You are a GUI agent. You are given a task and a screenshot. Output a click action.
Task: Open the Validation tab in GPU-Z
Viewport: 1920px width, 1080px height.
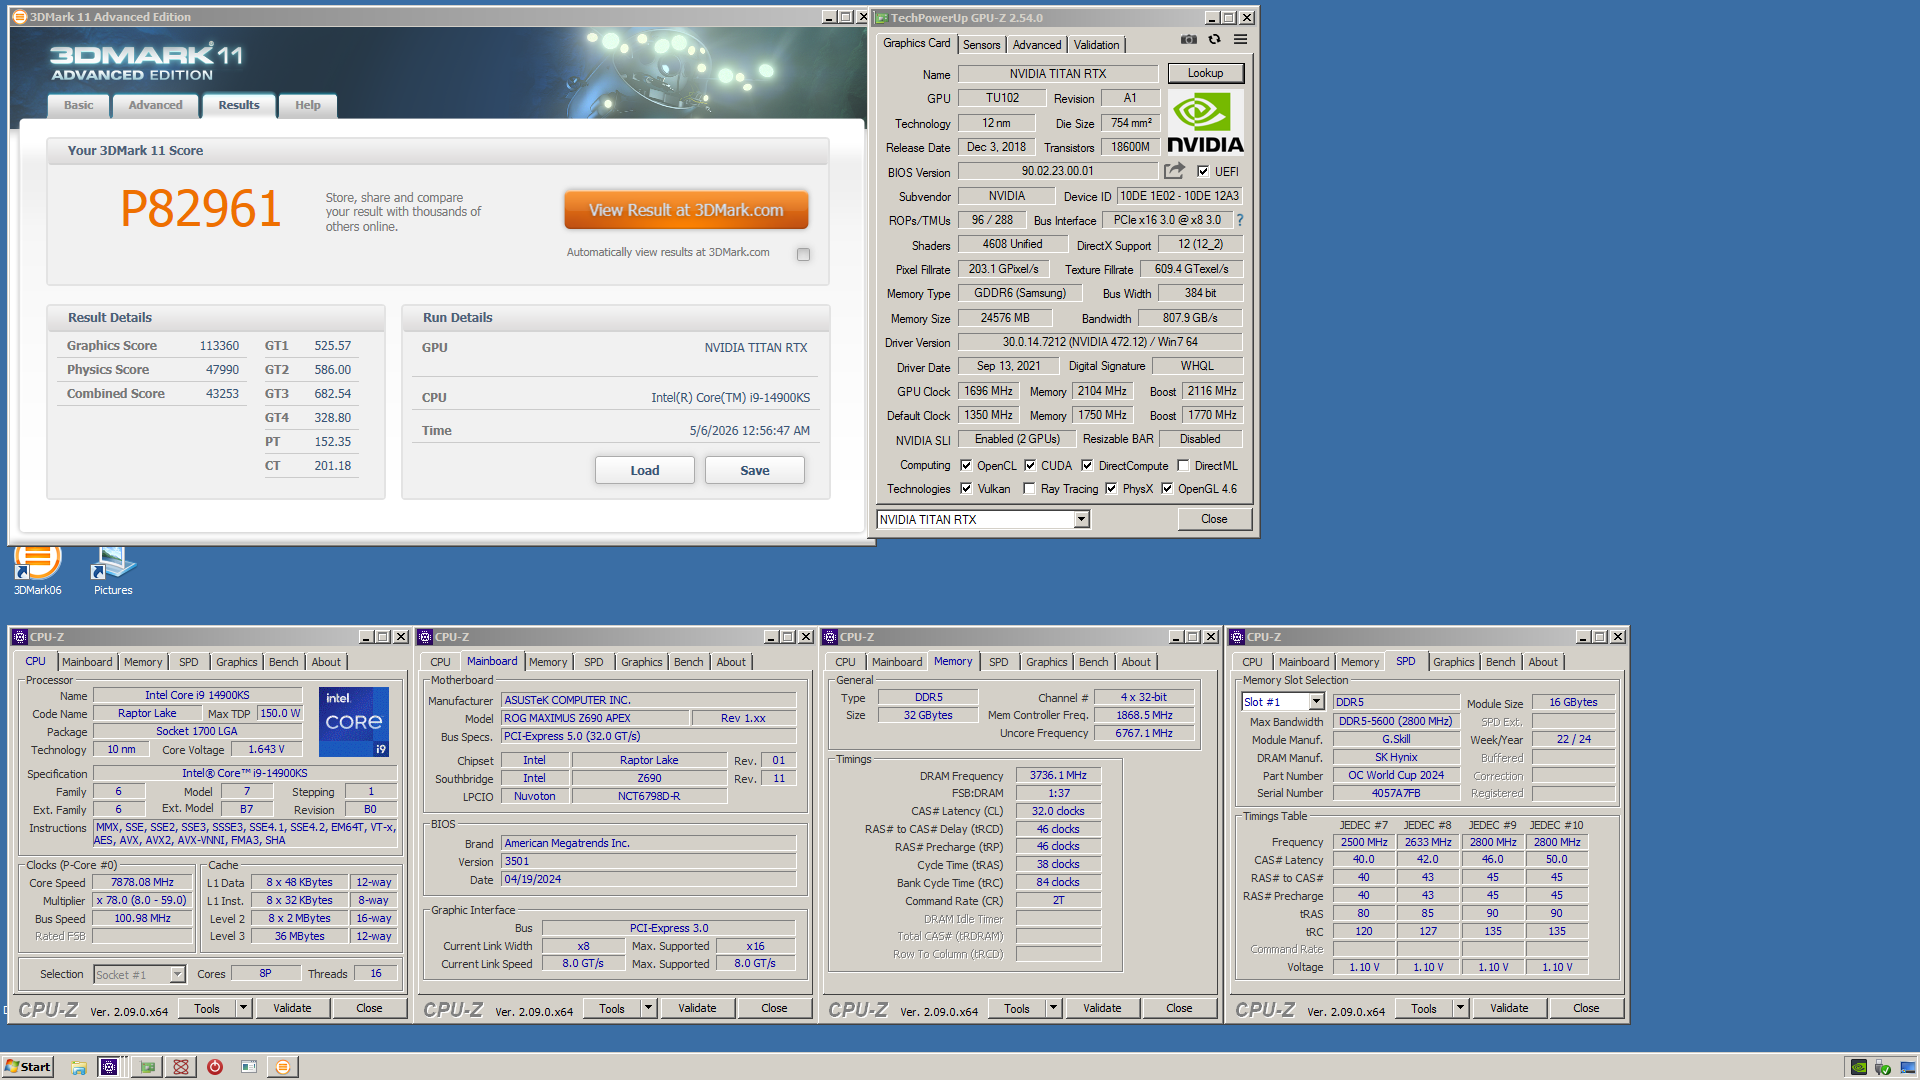(x=1096, y=45)
